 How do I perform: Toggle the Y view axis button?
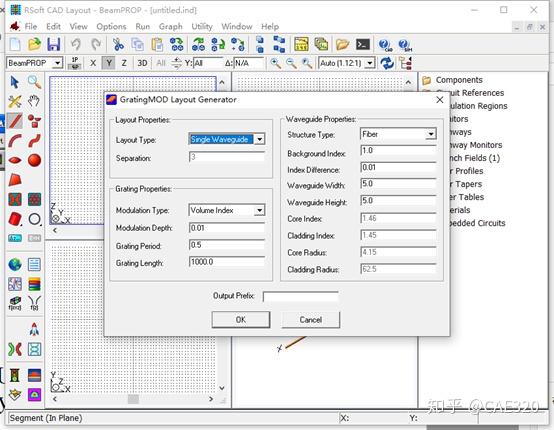coord(109,63)
